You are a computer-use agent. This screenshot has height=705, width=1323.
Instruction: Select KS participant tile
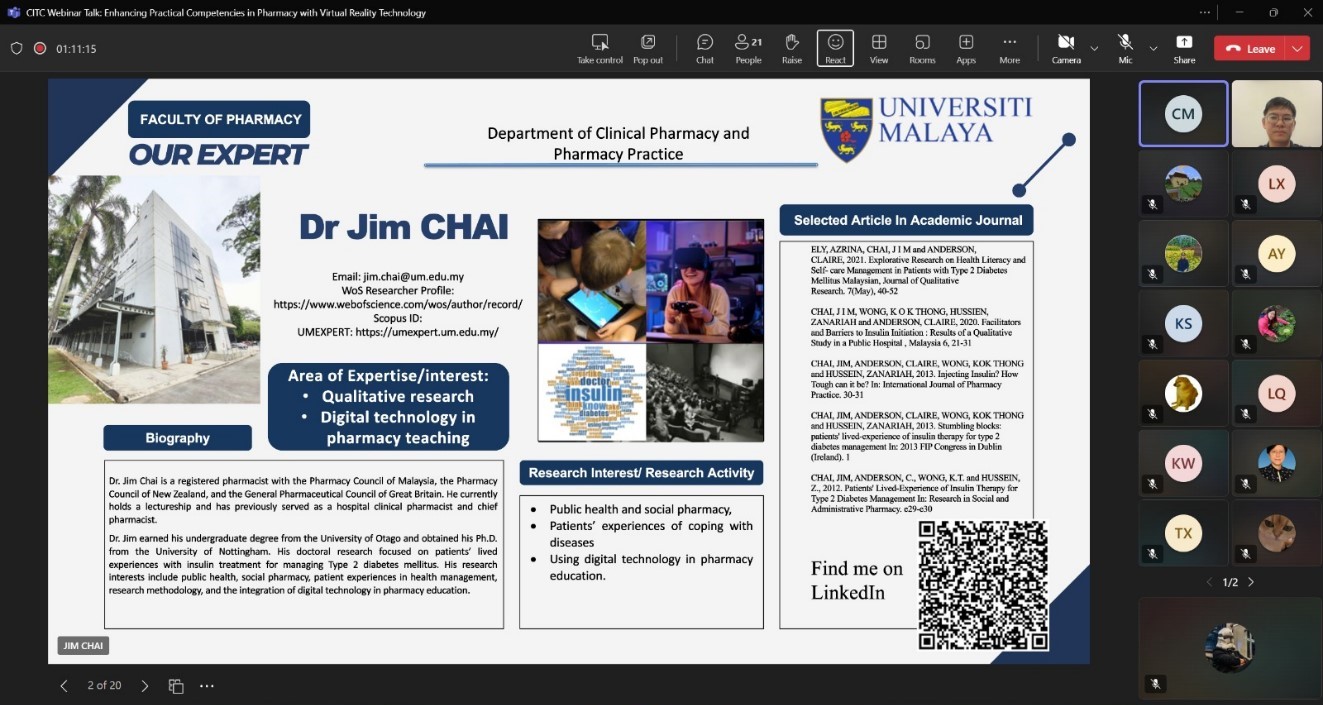[x=1183, y=324]
